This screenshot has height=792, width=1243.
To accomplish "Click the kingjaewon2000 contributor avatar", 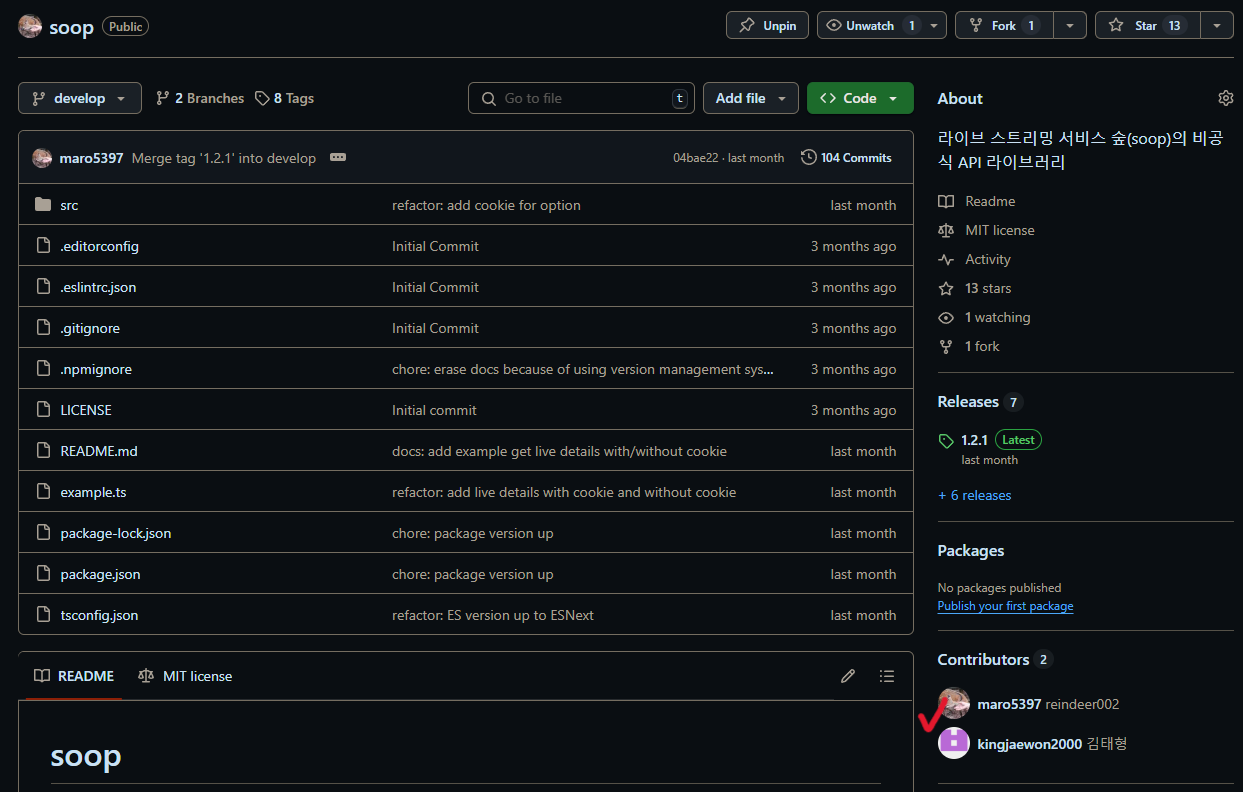I will click(954, 743).
